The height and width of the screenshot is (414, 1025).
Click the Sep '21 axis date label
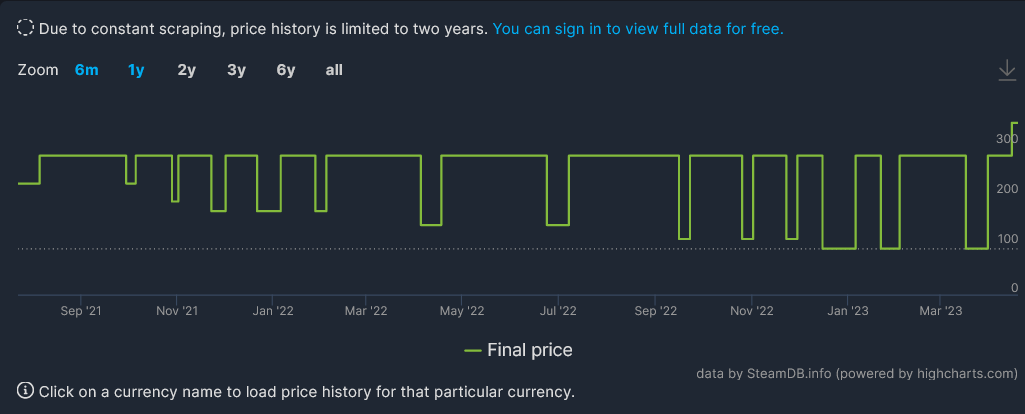(x=81, y=312)
